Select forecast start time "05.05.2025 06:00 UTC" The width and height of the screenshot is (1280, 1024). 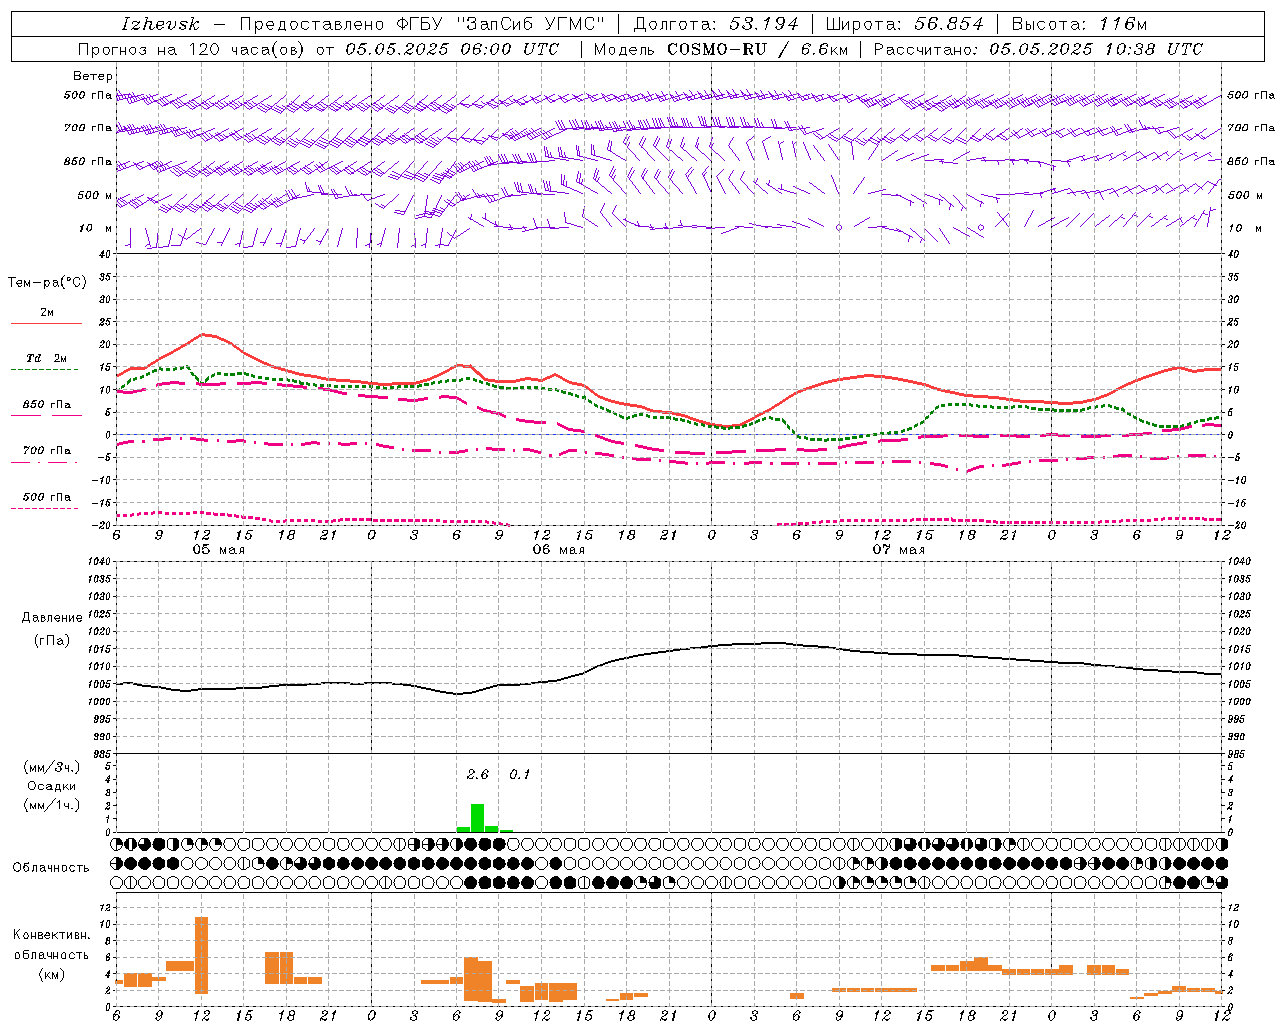click(452, 49)
